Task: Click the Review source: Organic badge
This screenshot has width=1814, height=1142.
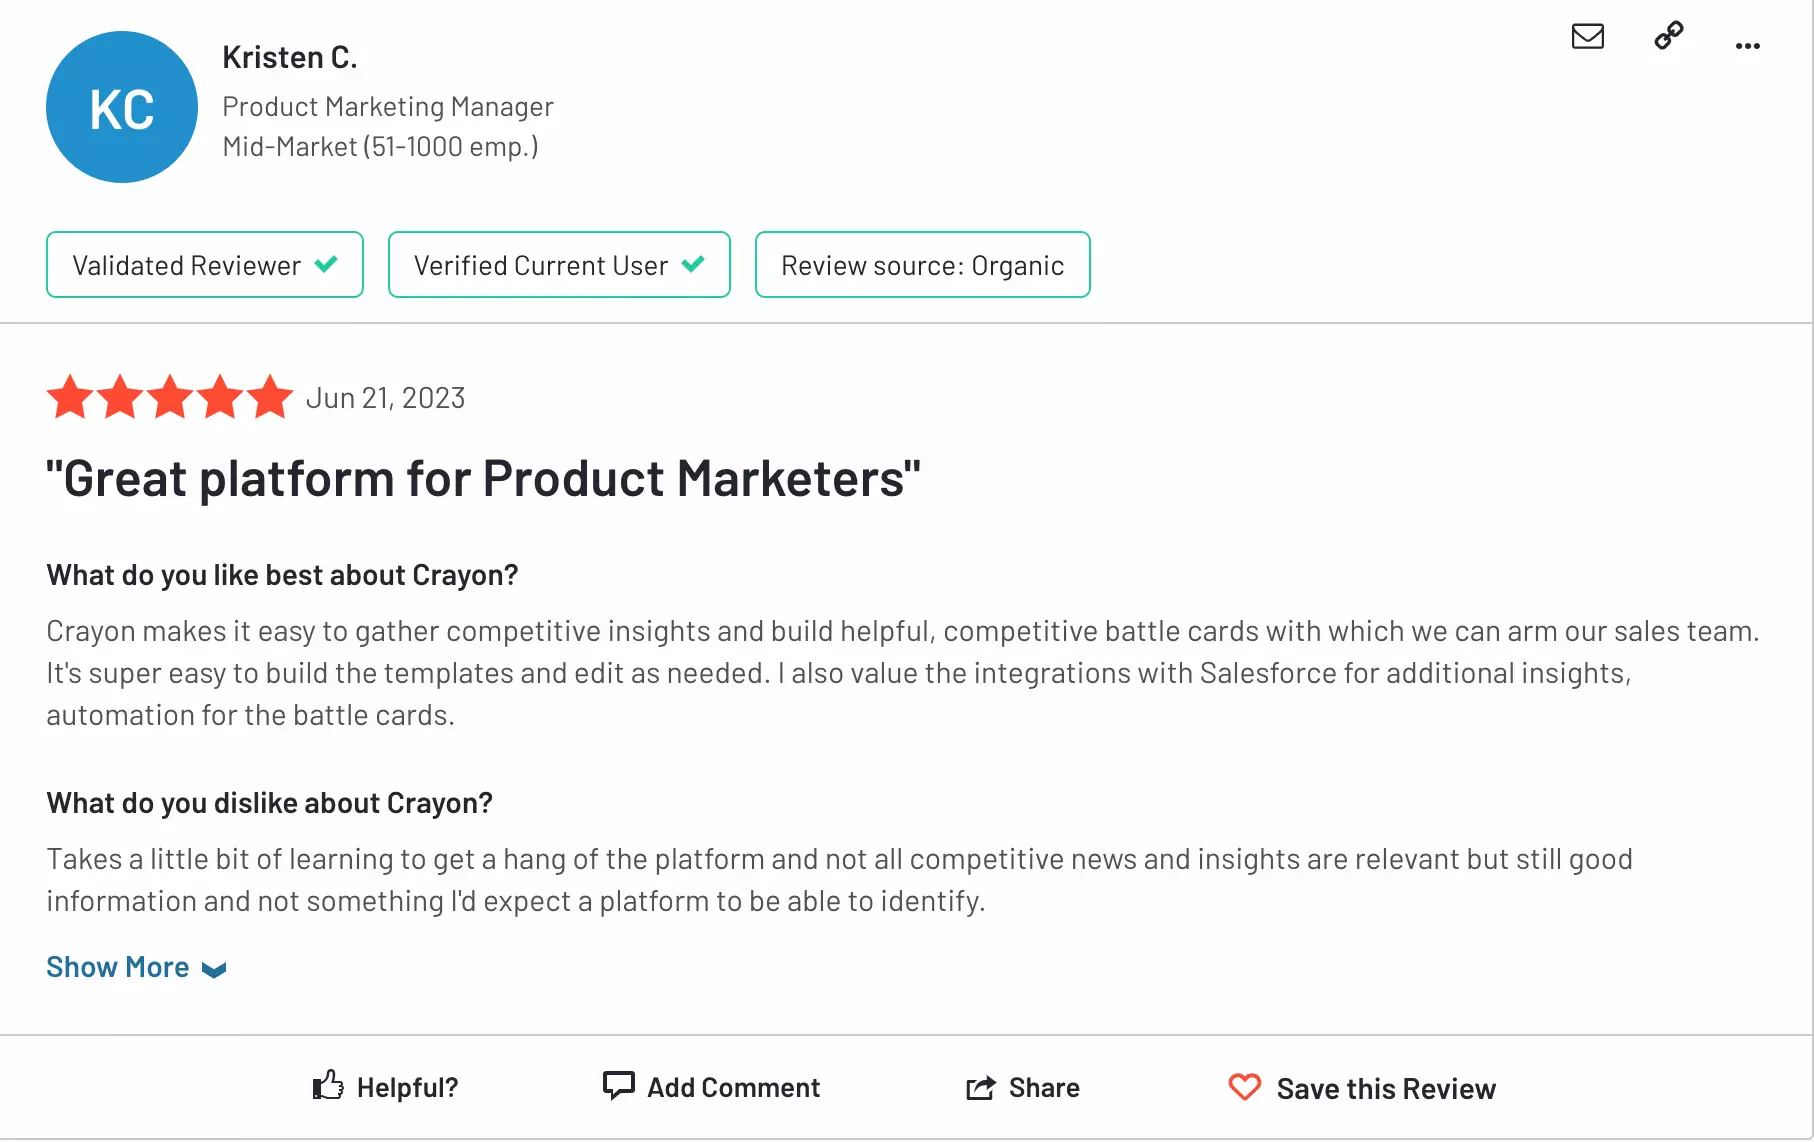Action: point(922,265)
